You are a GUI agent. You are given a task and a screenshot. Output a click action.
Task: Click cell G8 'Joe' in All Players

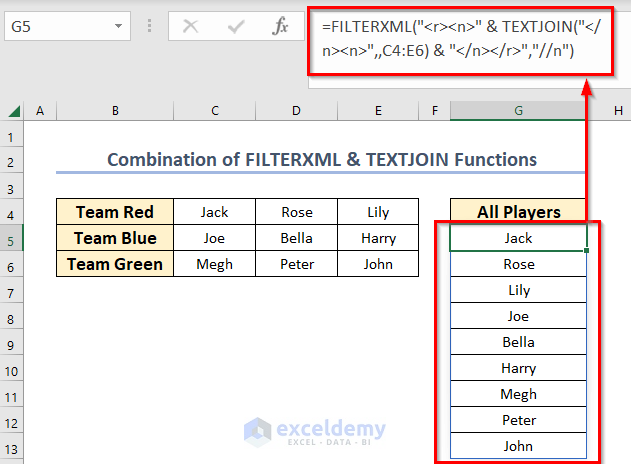click(518, 316)
